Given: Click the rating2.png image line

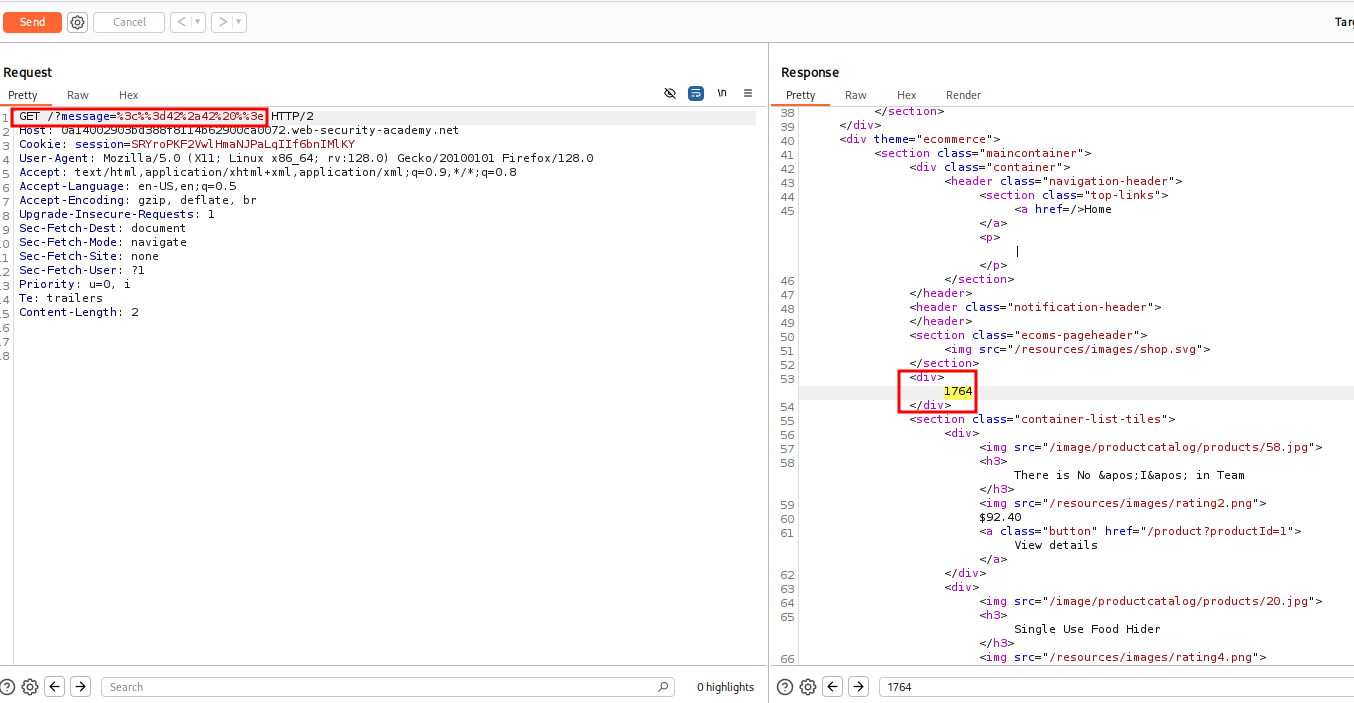Looking at the screenshot, I should point(1123,503).
